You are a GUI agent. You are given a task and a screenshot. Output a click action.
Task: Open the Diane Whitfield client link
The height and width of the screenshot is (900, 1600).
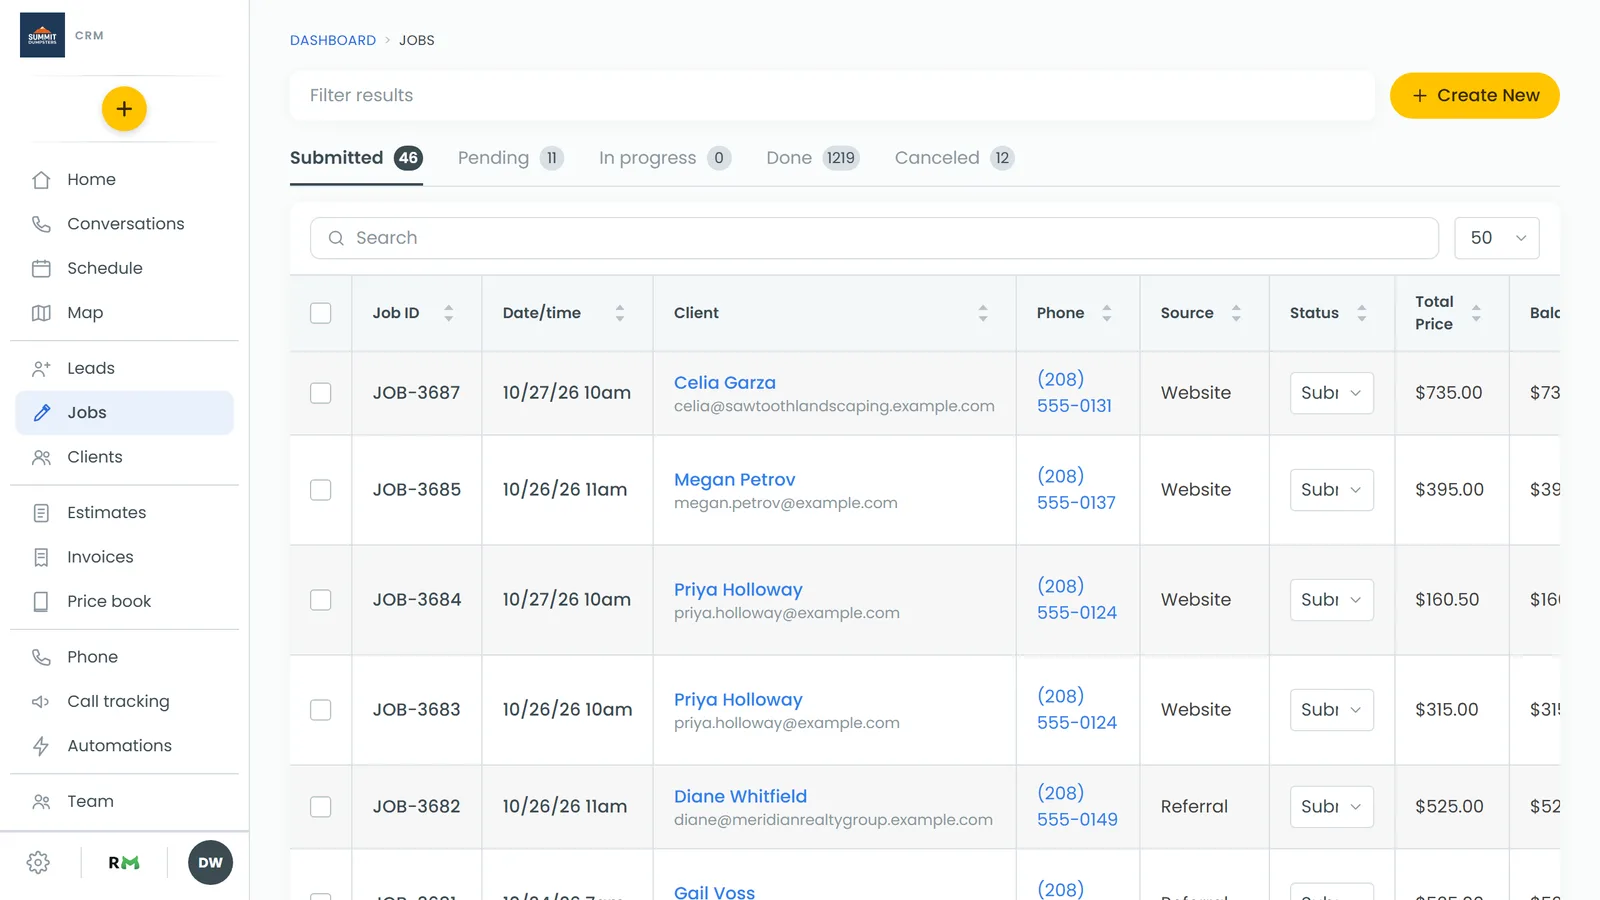(x=740, y=797)
